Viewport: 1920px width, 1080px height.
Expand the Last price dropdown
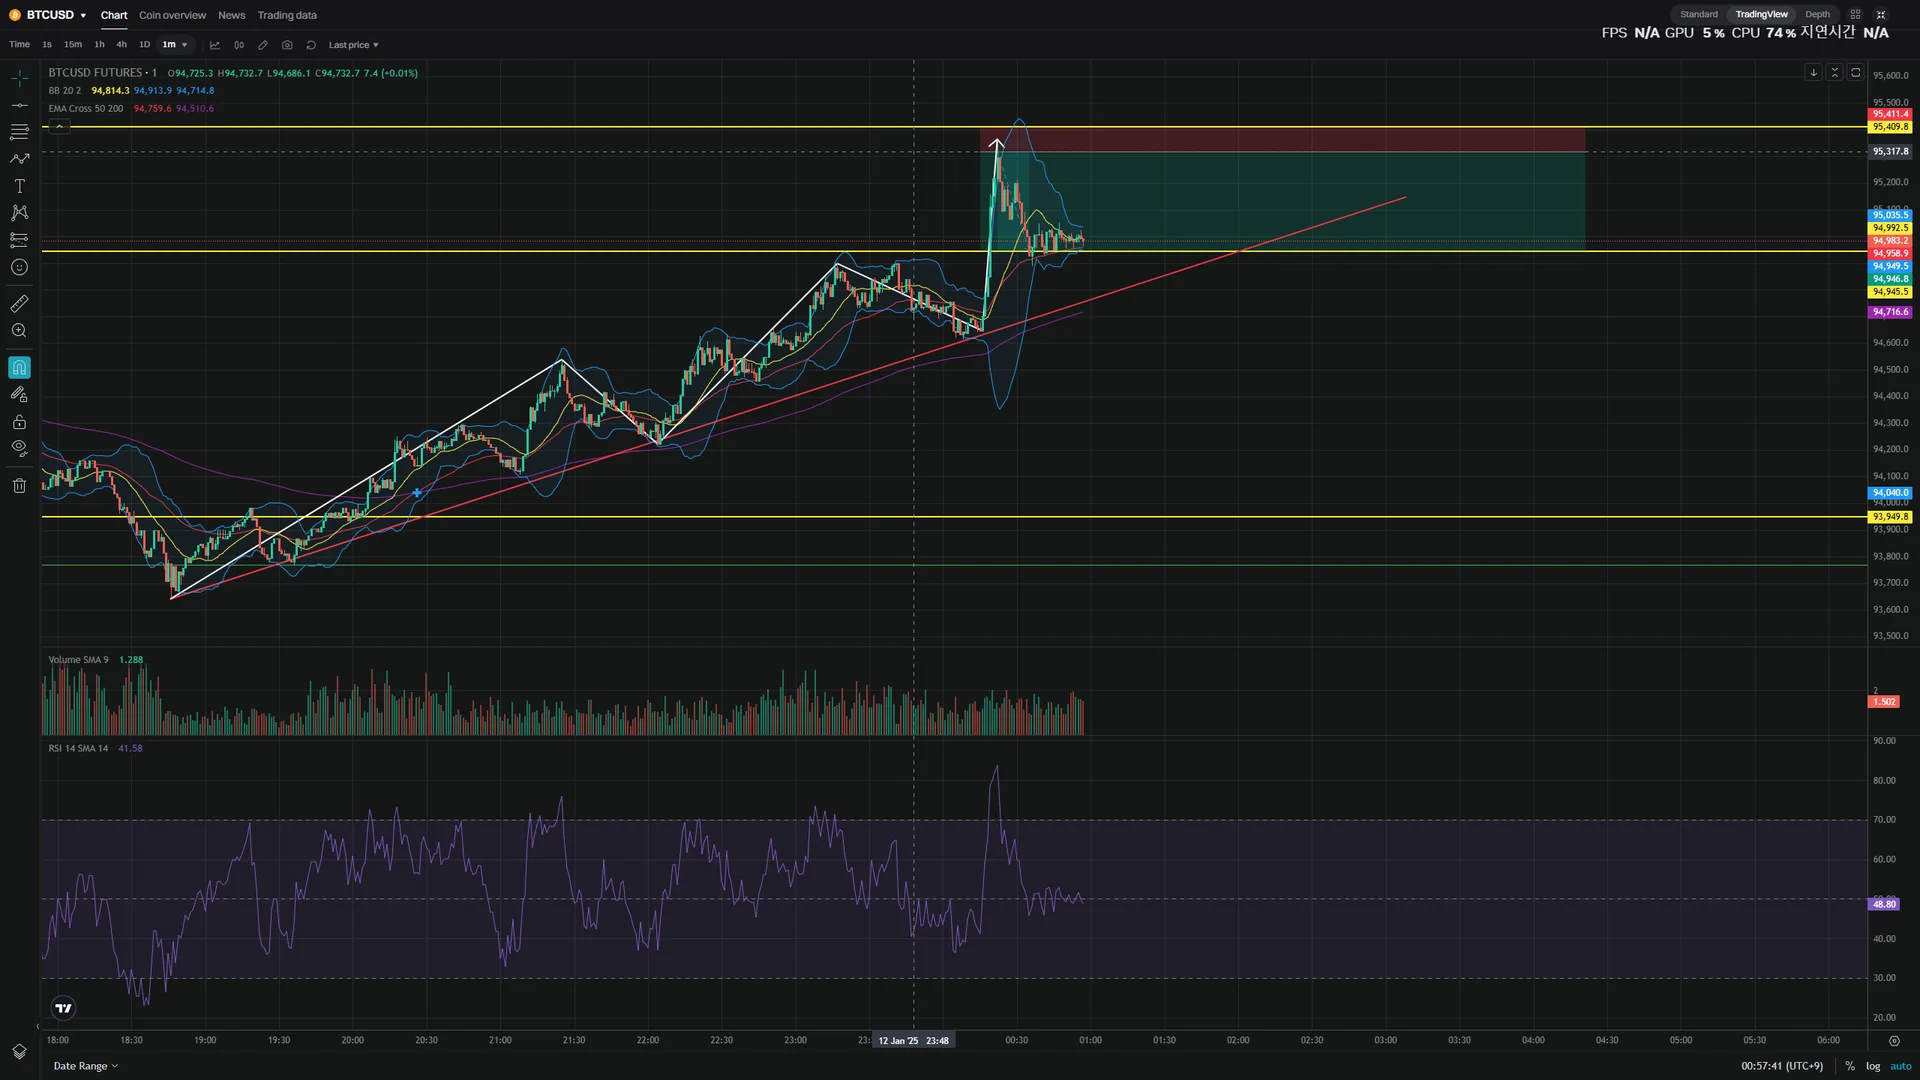point(353,45)
